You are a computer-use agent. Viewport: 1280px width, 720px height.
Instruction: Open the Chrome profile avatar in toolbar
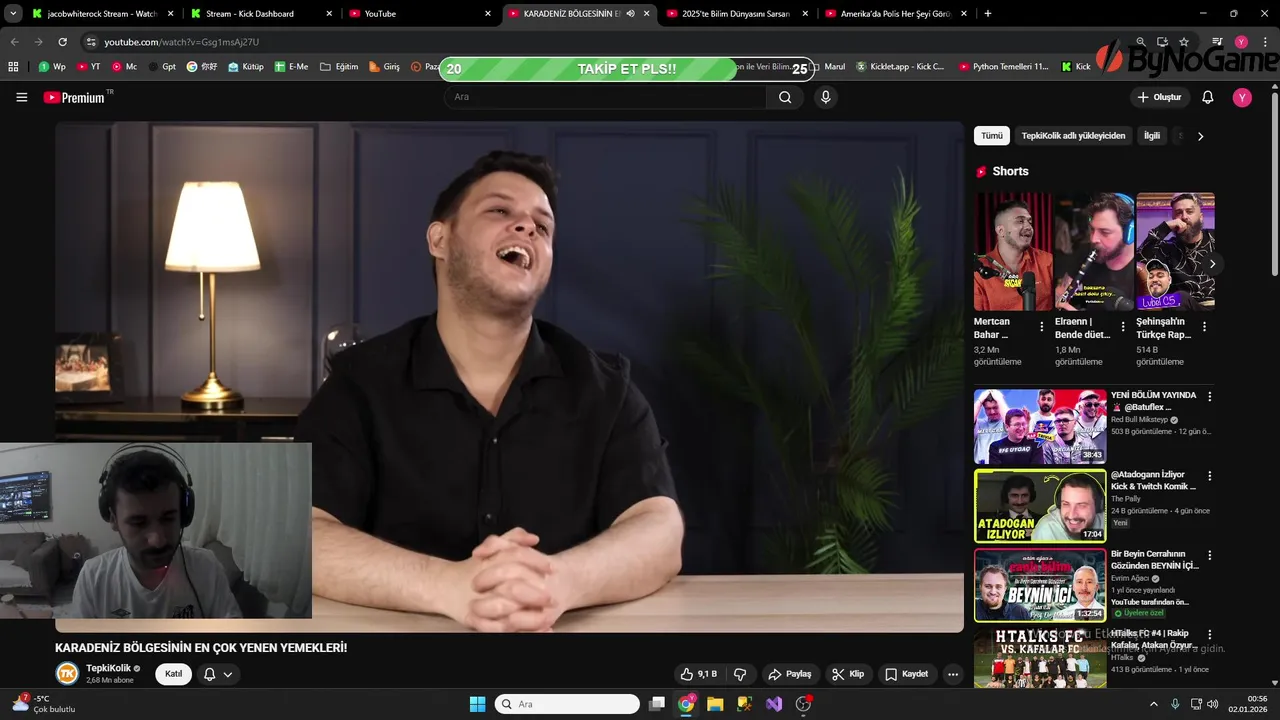[x=1241, y=42]
